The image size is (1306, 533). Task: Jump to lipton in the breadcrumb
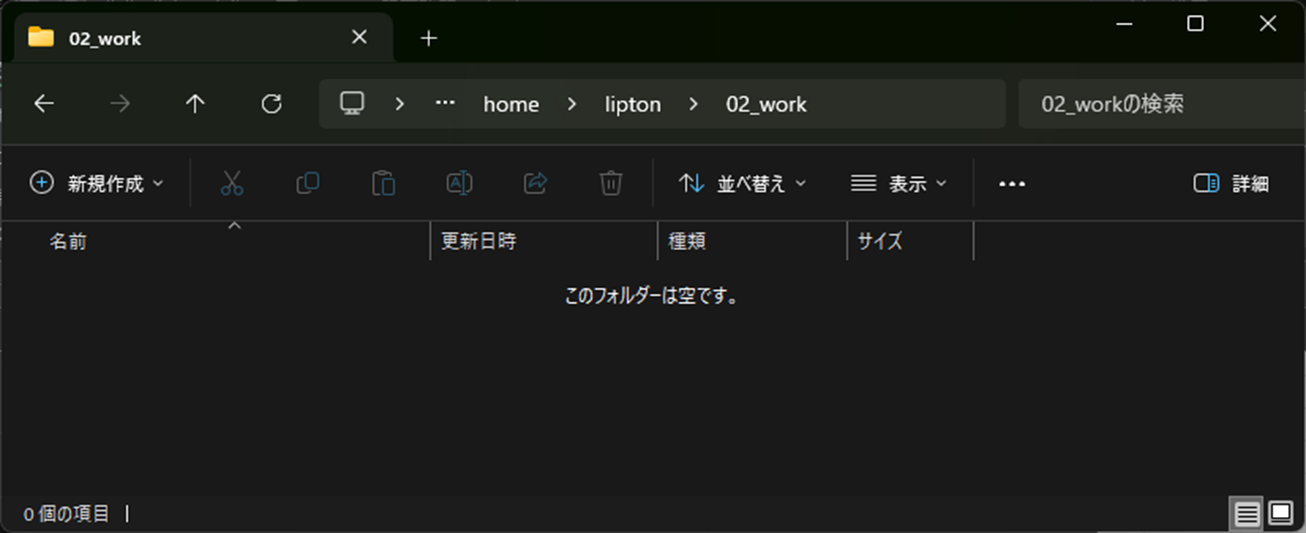[632, 104]
